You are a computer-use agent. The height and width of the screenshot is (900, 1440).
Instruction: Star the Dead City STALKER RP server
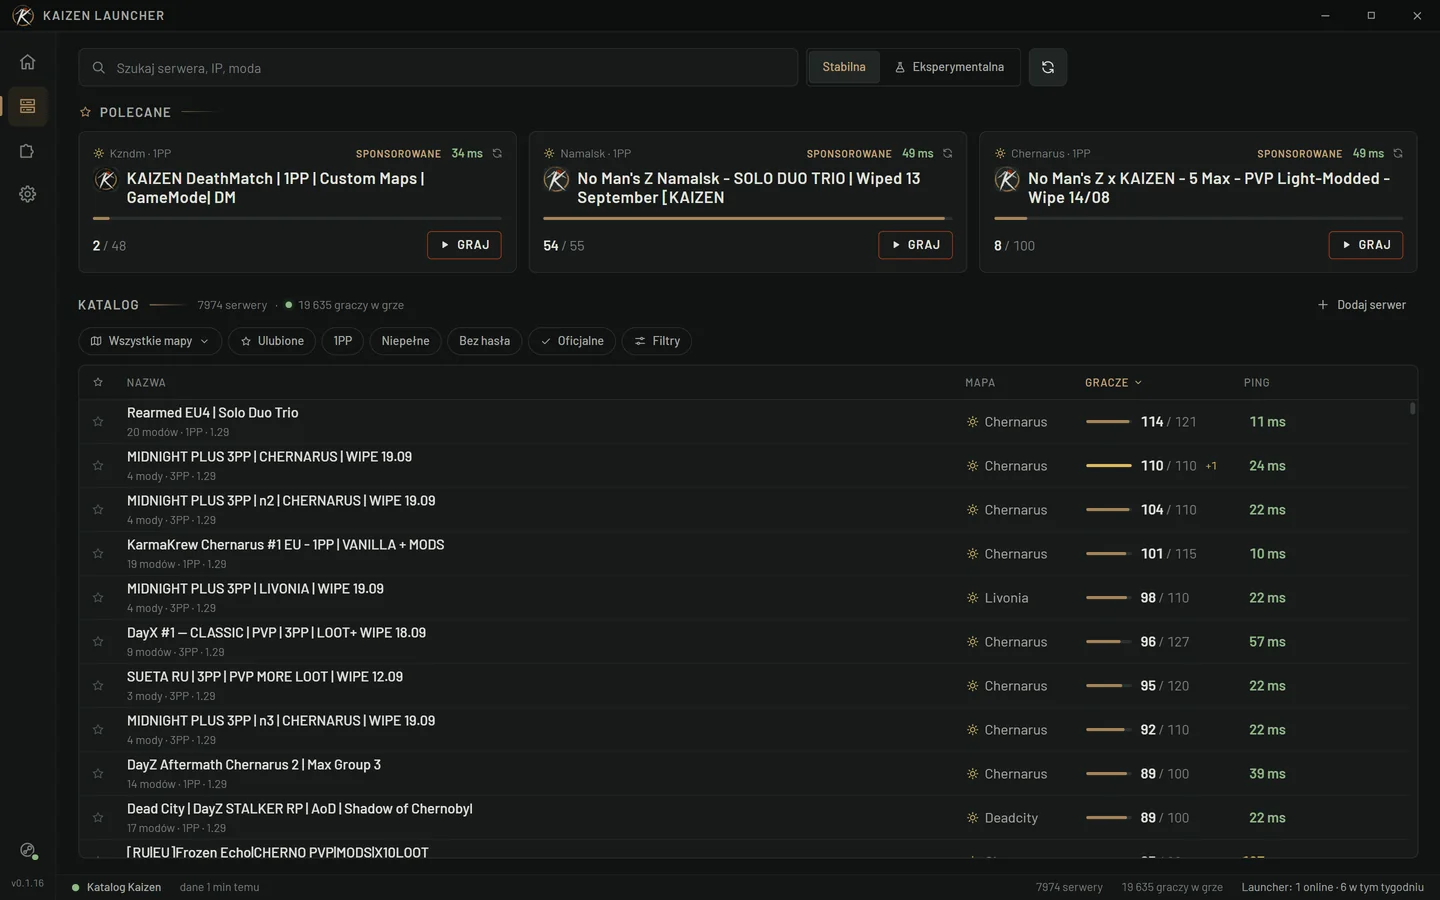tap(98, 818)
